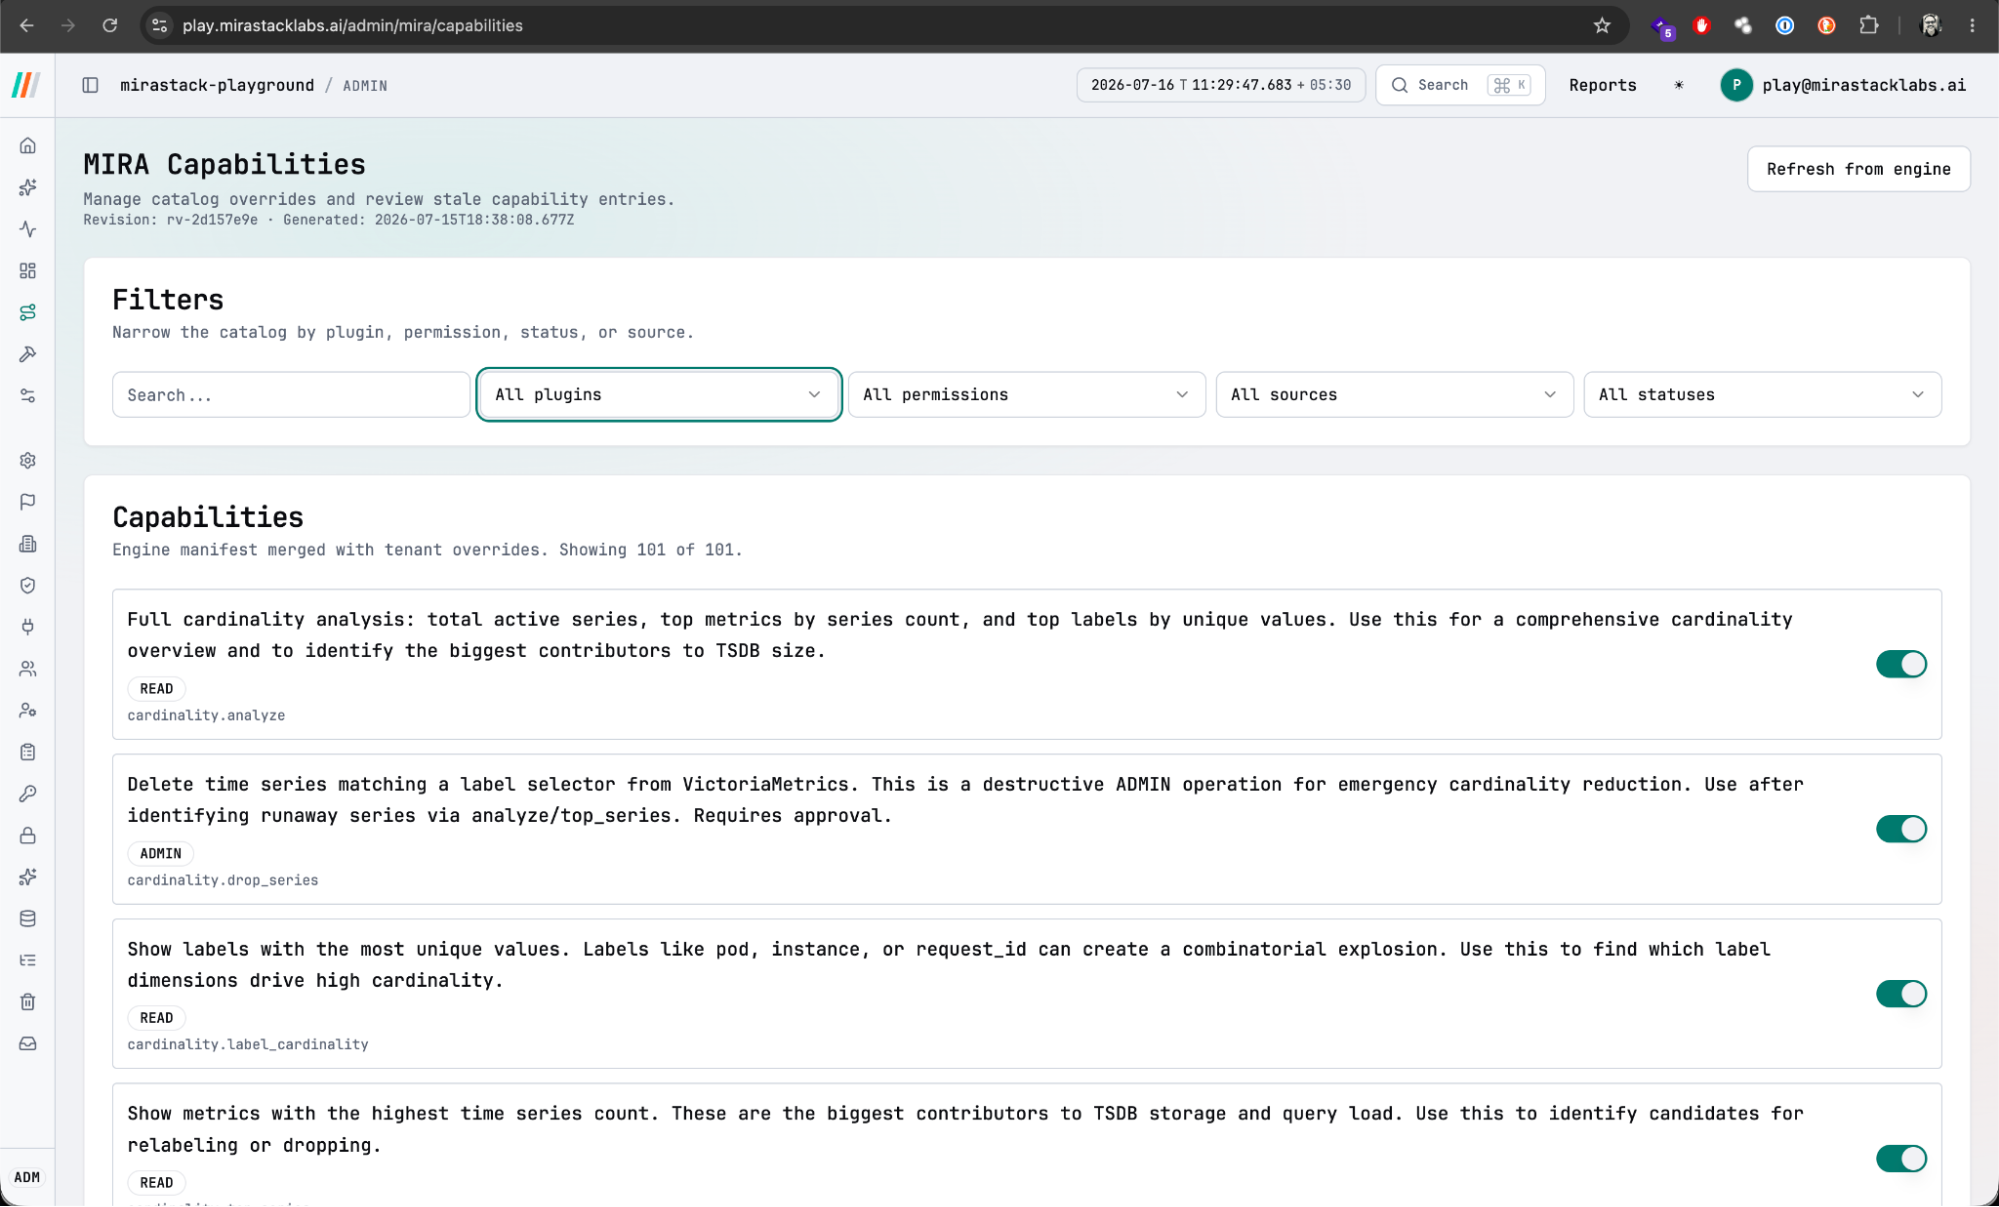Image resolution: width=1999 pixels, height=1207 pixels.
Task: Disable the cardinality.analyze capability toggle
Action: (1901, 664)
